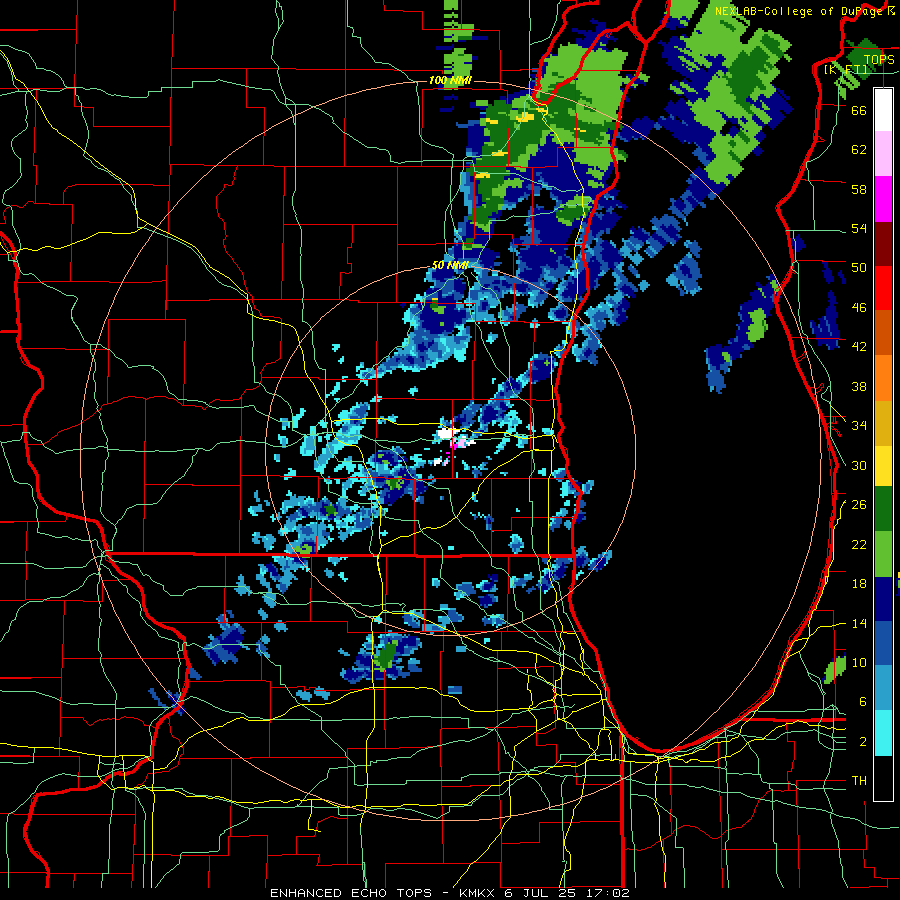Choose the dark orange legend swatch
Viewport: 900px width, 900px height.
coord(883,332)
